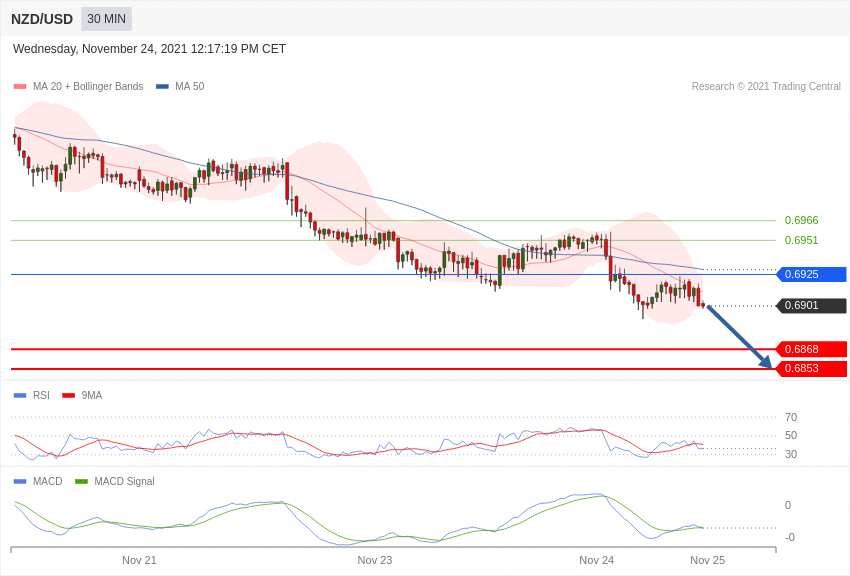Click the Research © 2021 Trading Central credit
850x576 pixels.
(x=766, y=87)
